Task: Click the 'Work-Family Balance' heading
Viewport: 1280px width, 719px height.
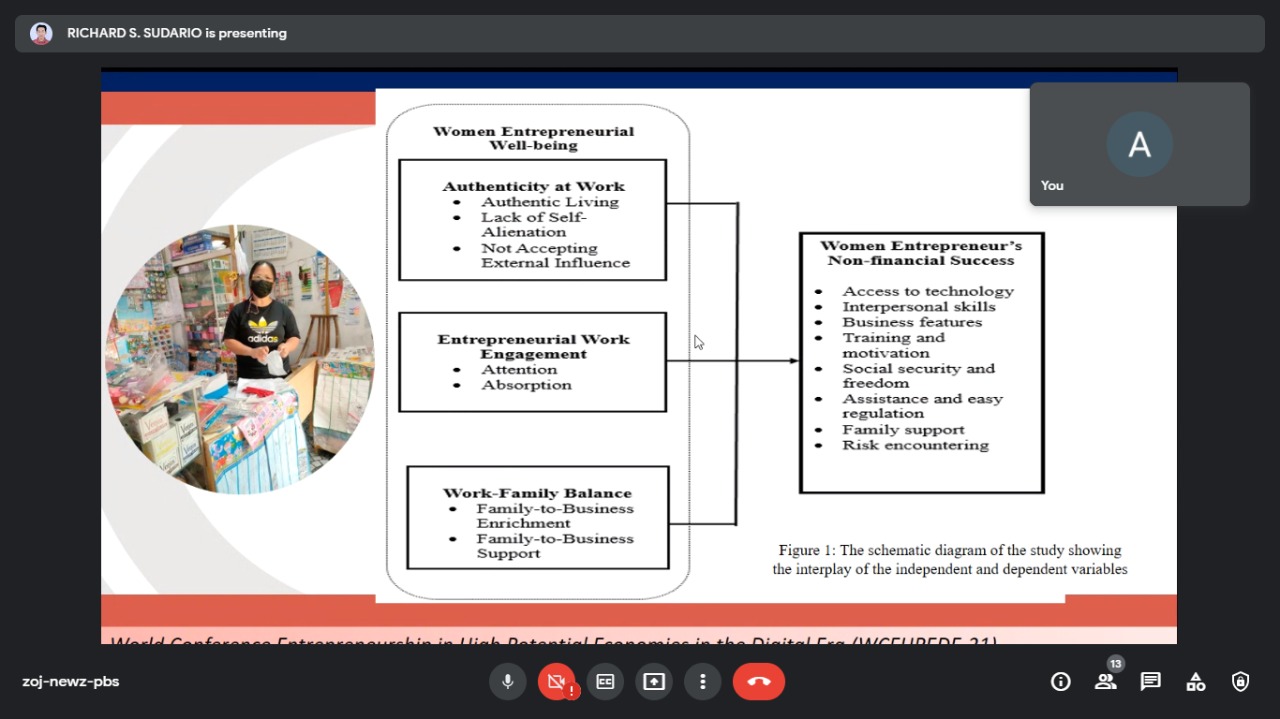Action: pos(538,493)
